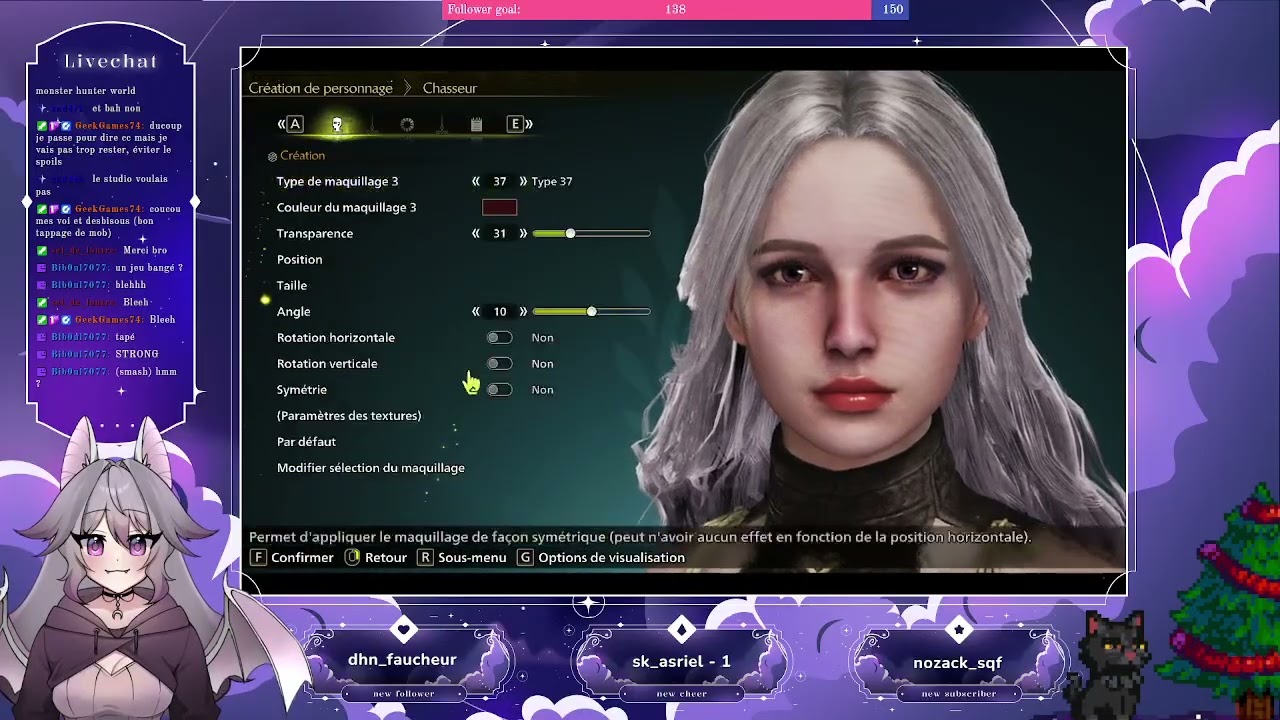Click the Transparence slider handle
Image resolution: width=1280 pixels, height=720 pixels.
[570, 233]
